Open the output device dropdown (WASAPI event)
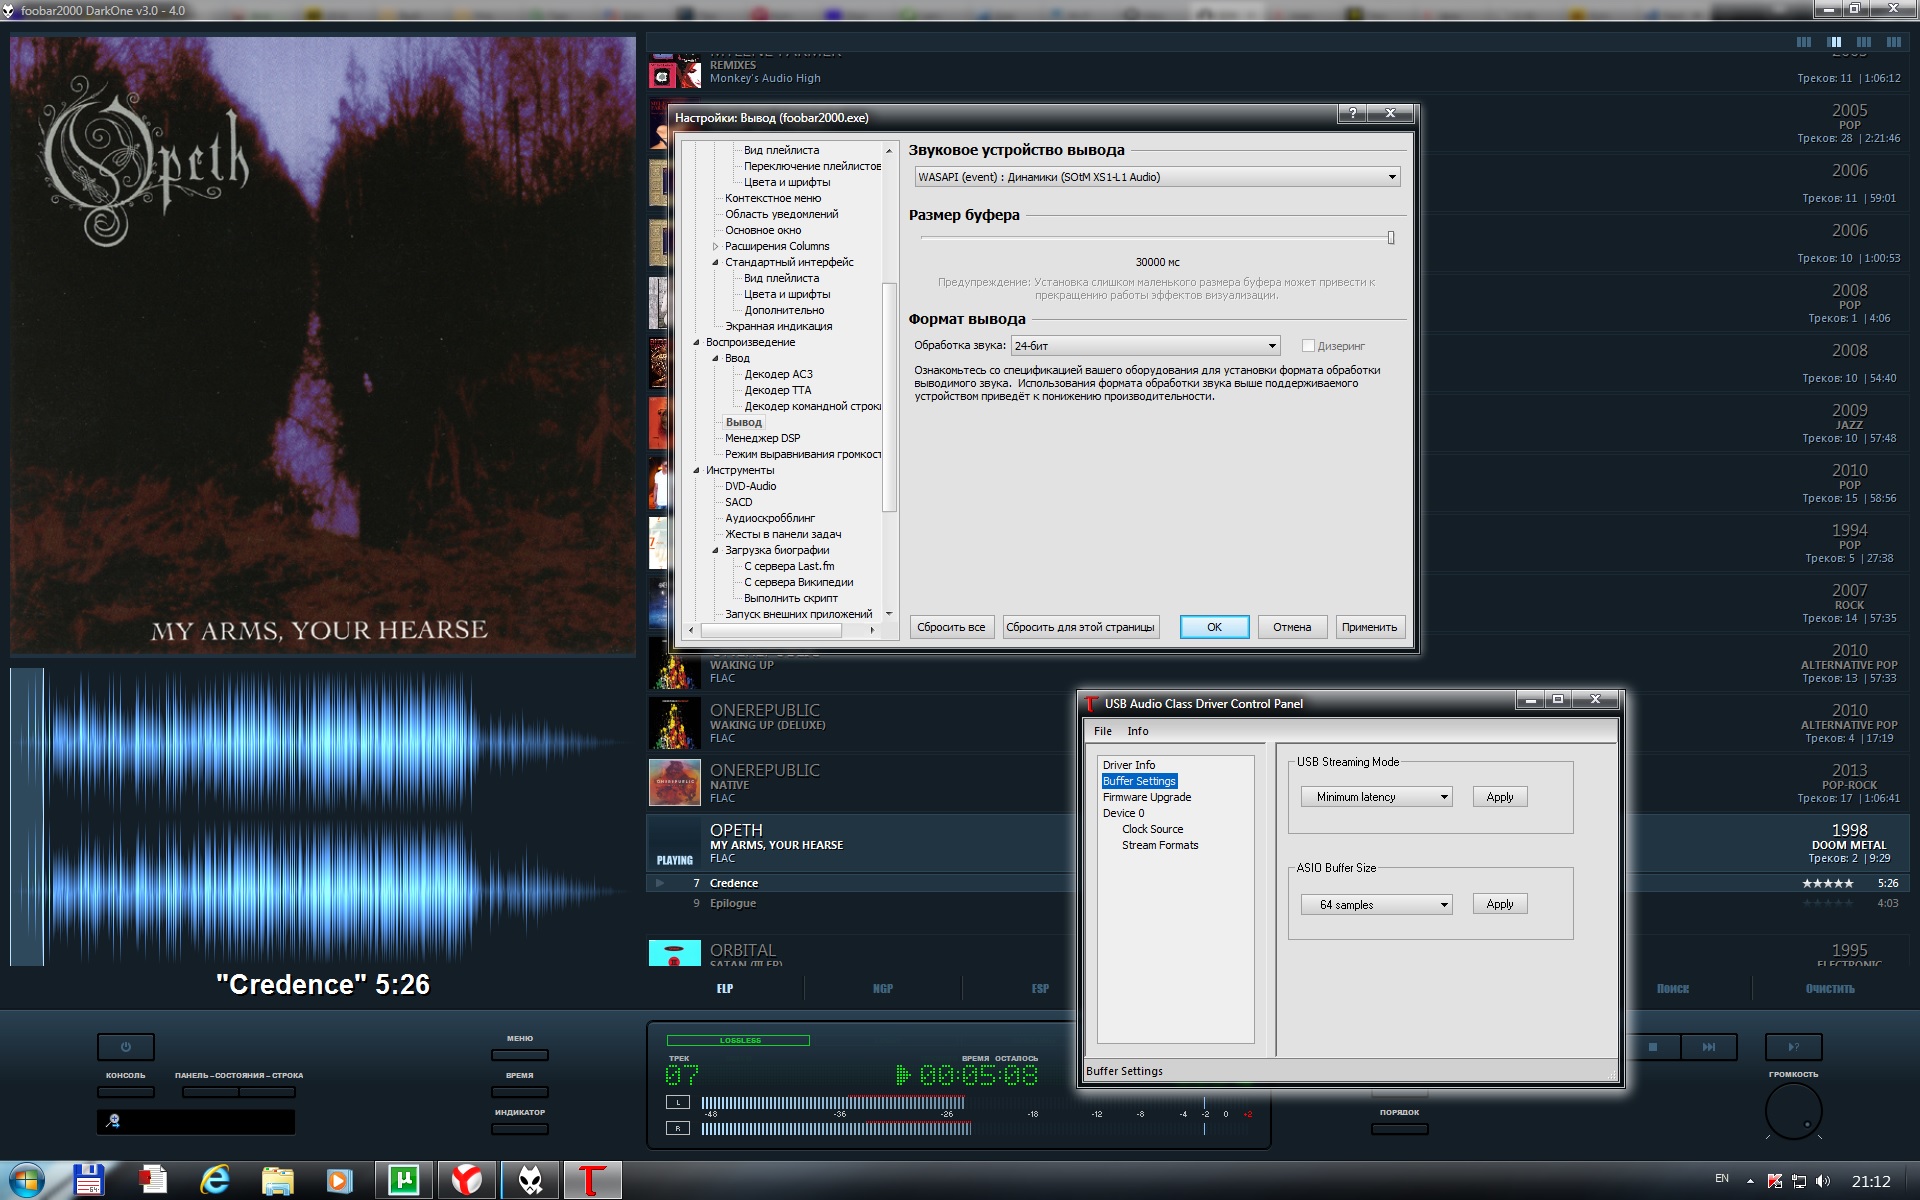This screenshot has width=1920, height=1200. tap(1157, 177)
